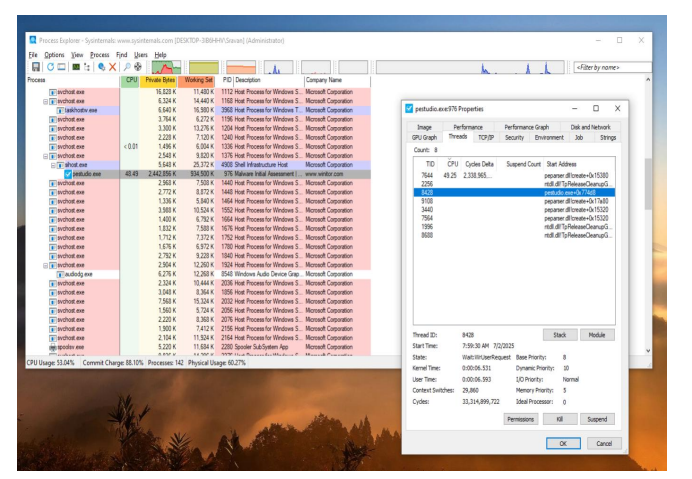Switch to the TCP/IP tab
692x479 pixels.
(x=484, y=137)
